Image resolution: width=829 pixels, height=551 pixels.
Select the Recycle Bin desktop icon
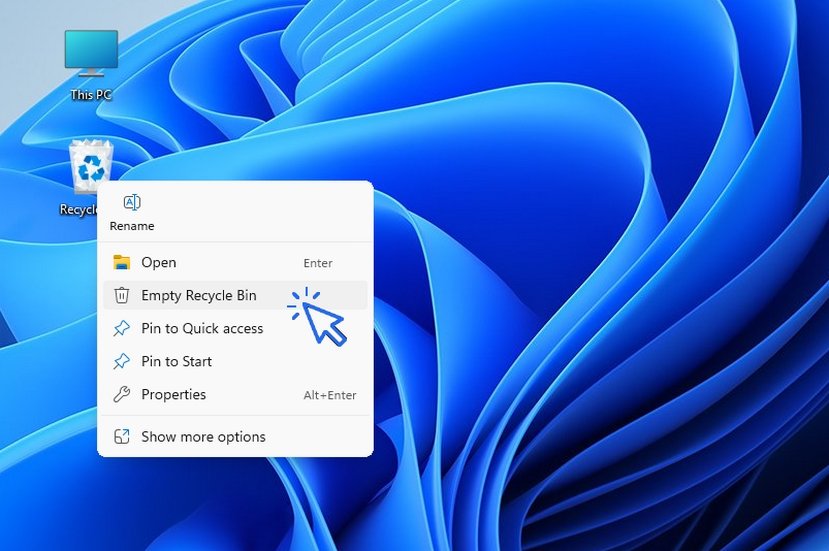[91, 178]
